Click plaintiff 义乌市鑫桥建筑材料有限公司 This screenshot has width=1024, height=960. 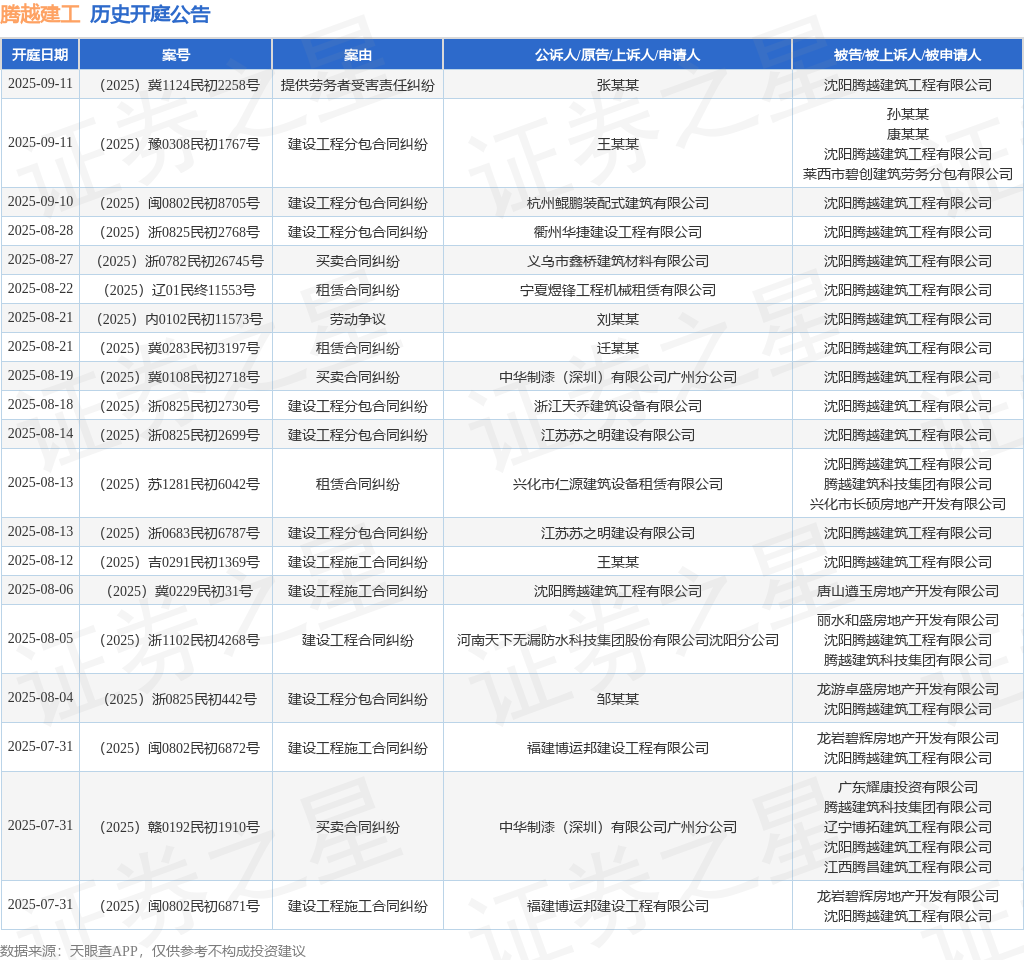pyautogui.click(x=618, y=261)
